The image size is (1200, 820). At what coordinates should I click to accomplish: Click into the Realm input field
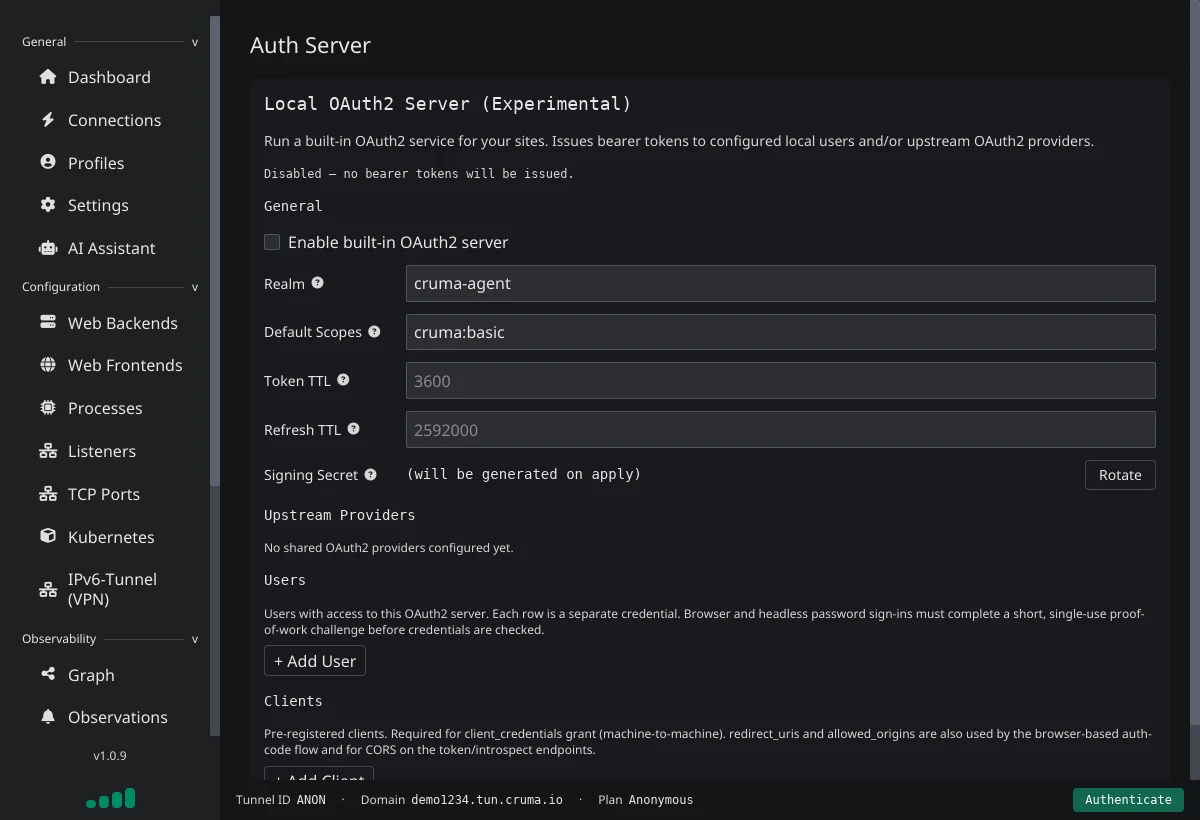pyautogui.click(x=781, y=283)
